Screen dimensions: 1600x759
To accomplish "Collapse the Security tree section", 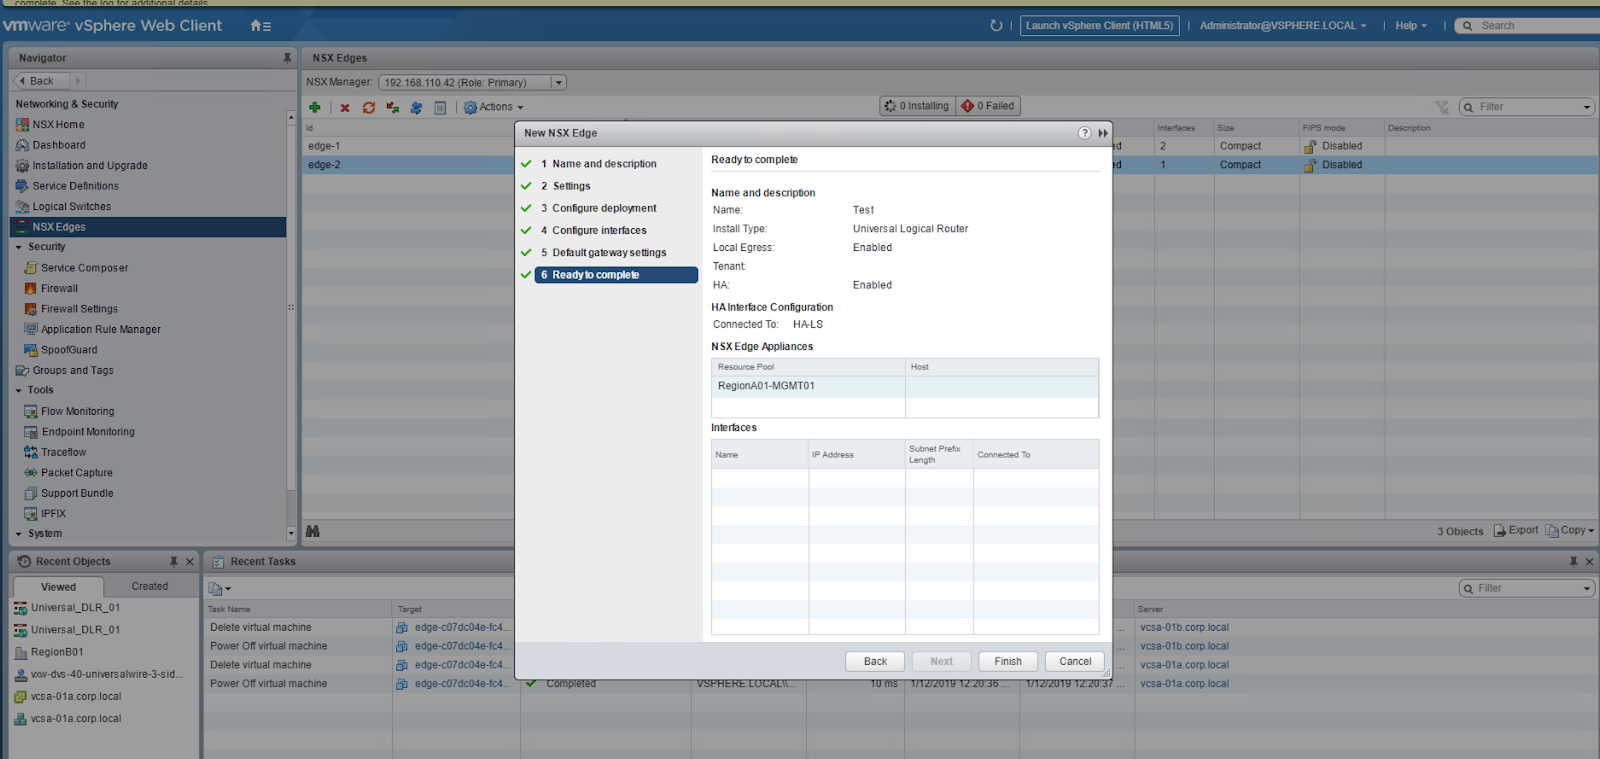I will point(19,247).
